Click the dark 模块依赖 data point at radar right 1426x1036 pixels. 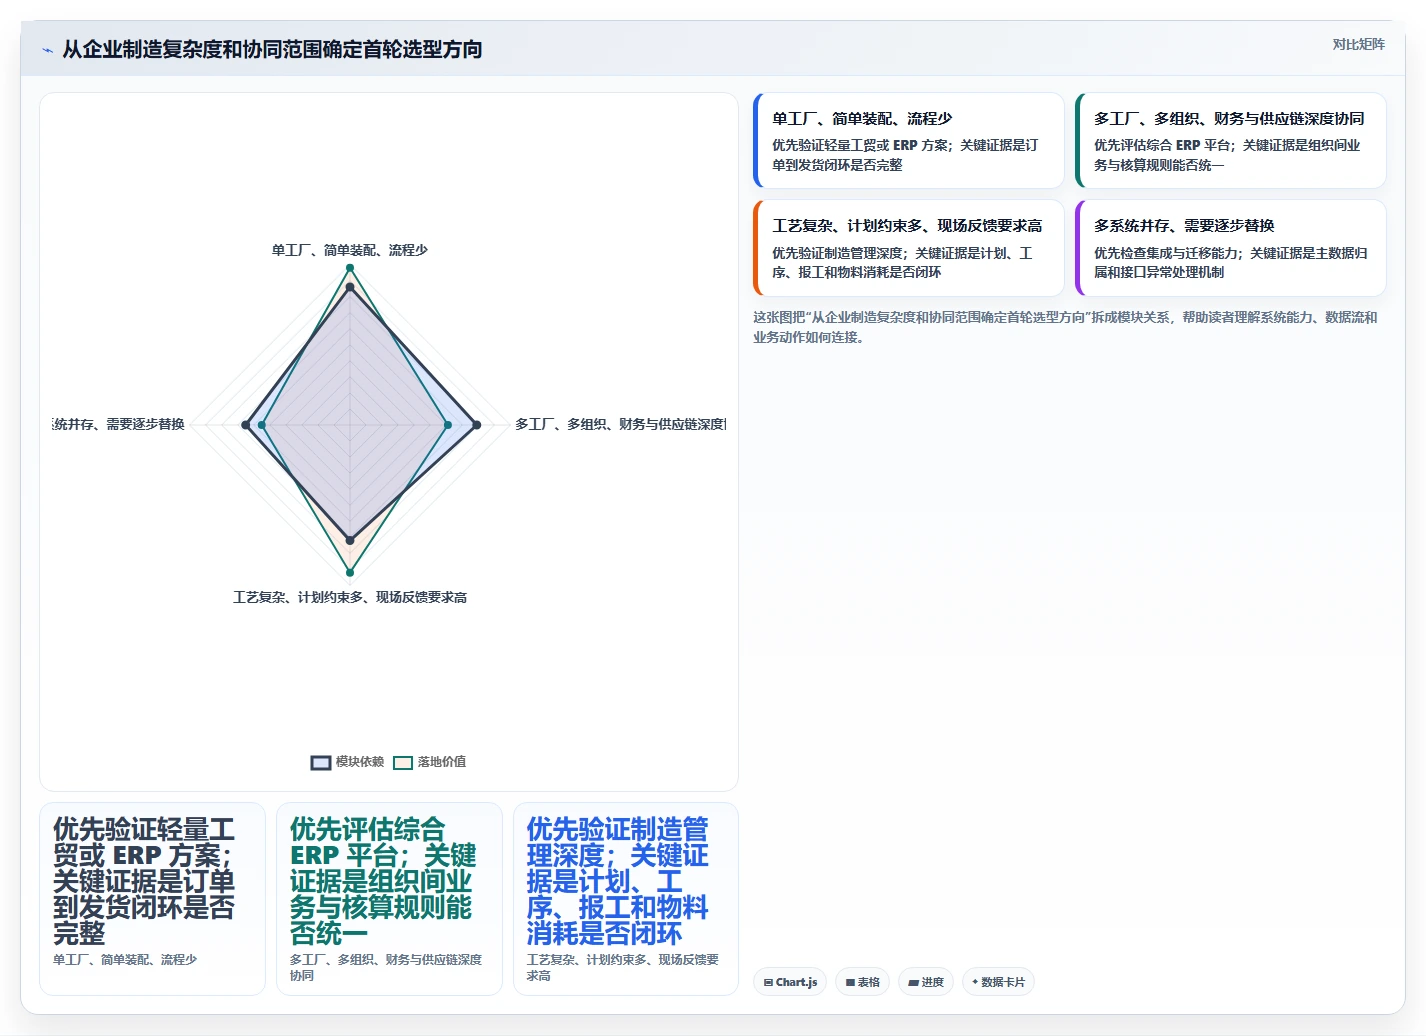pos(477,425)
